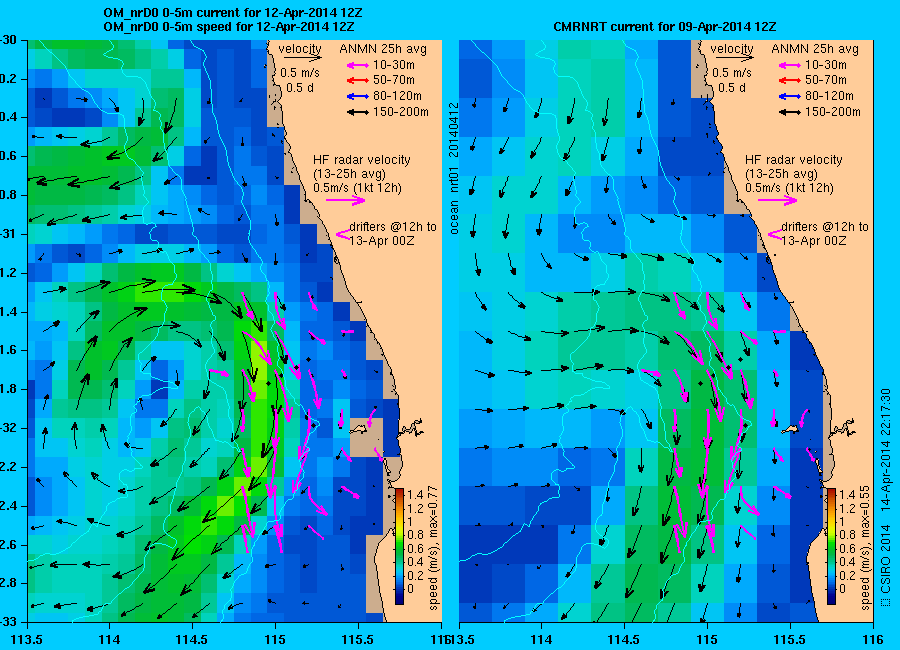Click the right panel HF radar magenta scale arrow

point(778,200)
